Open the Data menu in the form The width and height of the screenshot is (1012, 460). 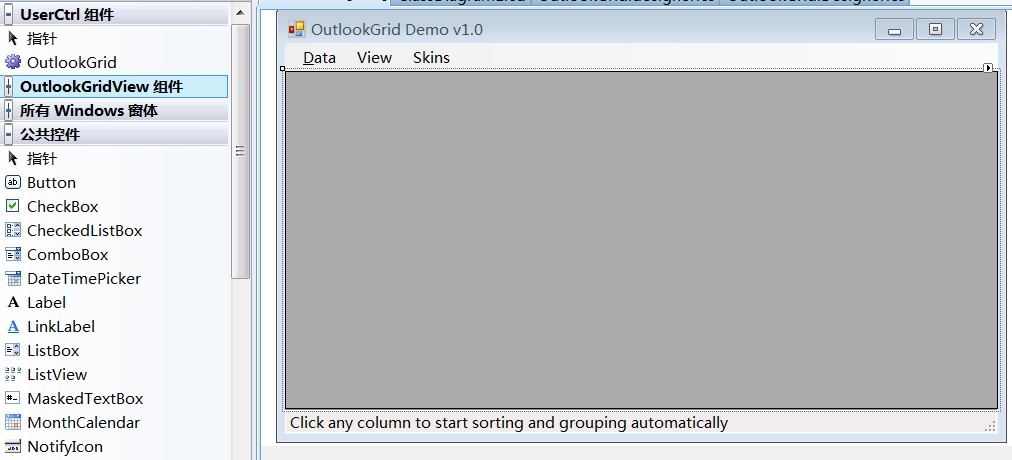pos(319,57)
